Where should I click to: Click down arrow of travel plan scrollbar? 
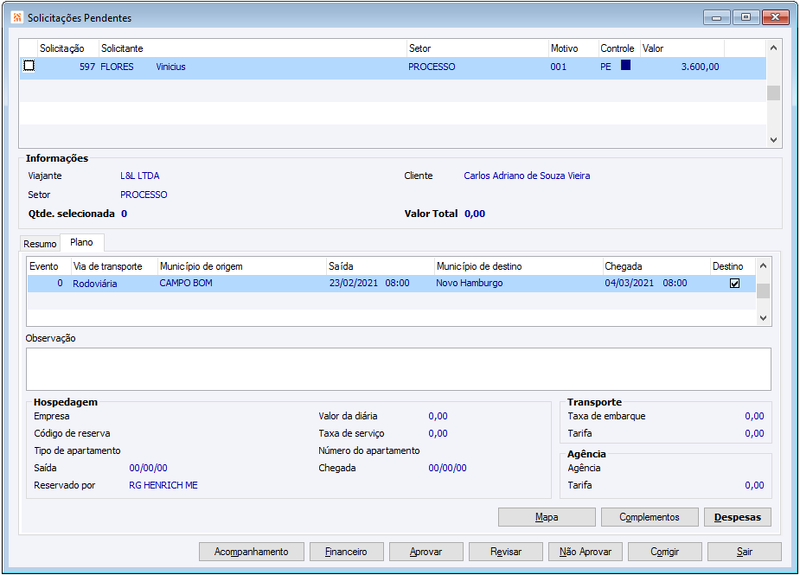tap(763, 318)
